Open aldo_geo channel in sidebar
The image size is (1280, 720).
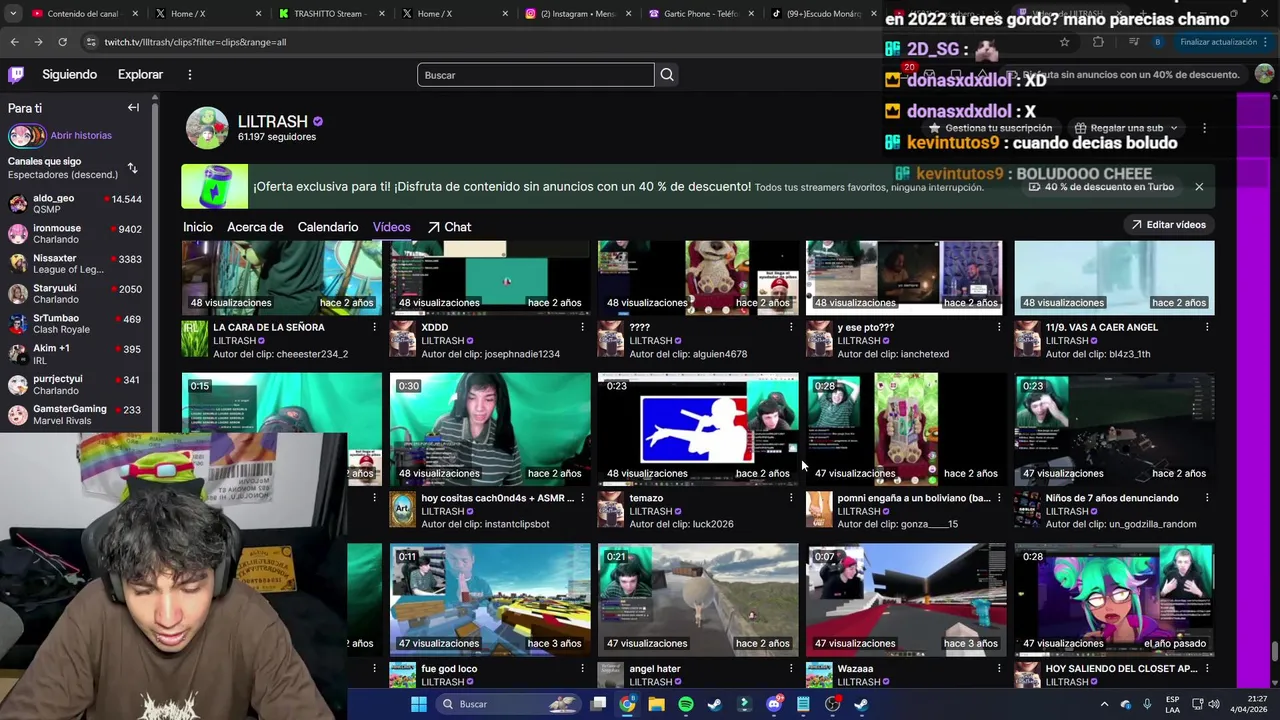click(x=75, y=204)
